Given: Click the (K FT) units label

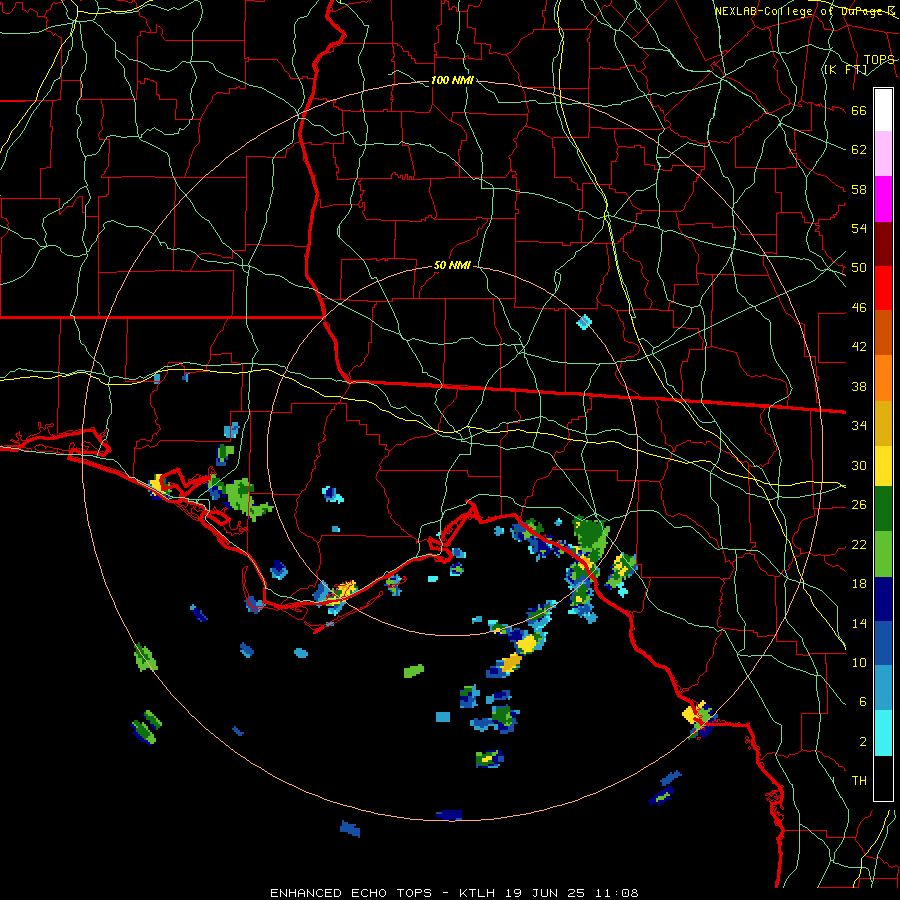Looking at the screenshot, I should [845, 69].
